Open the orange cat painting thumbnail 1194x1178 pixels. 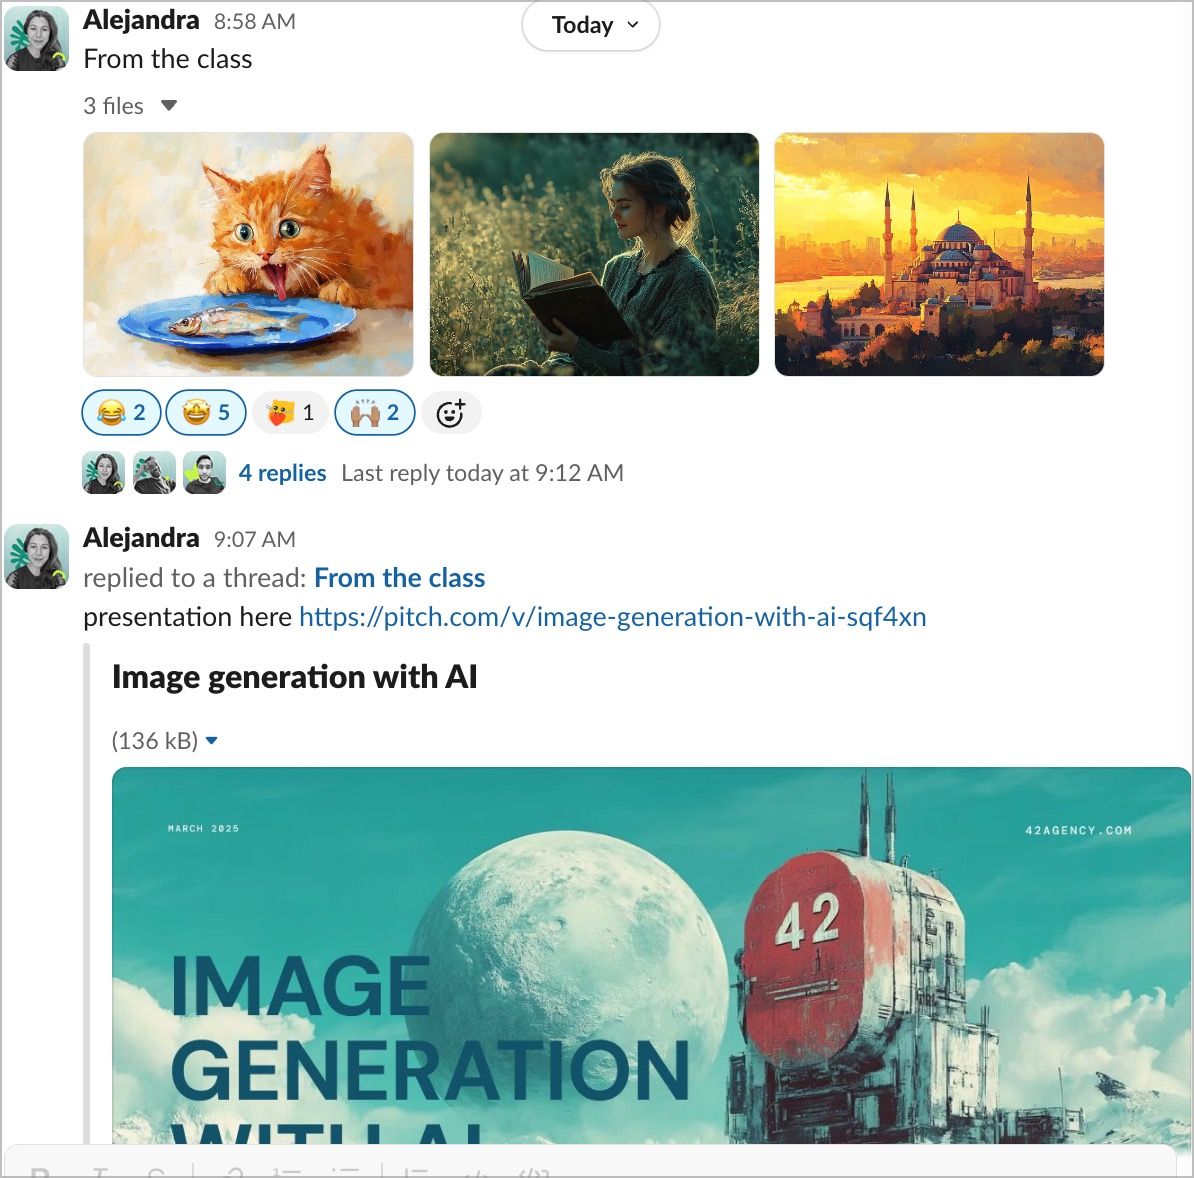248,254
